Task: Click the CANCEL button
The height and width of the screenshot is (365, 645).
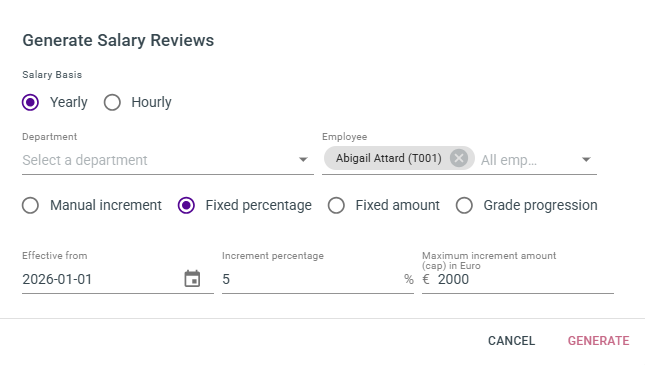Action: point(511,341)
